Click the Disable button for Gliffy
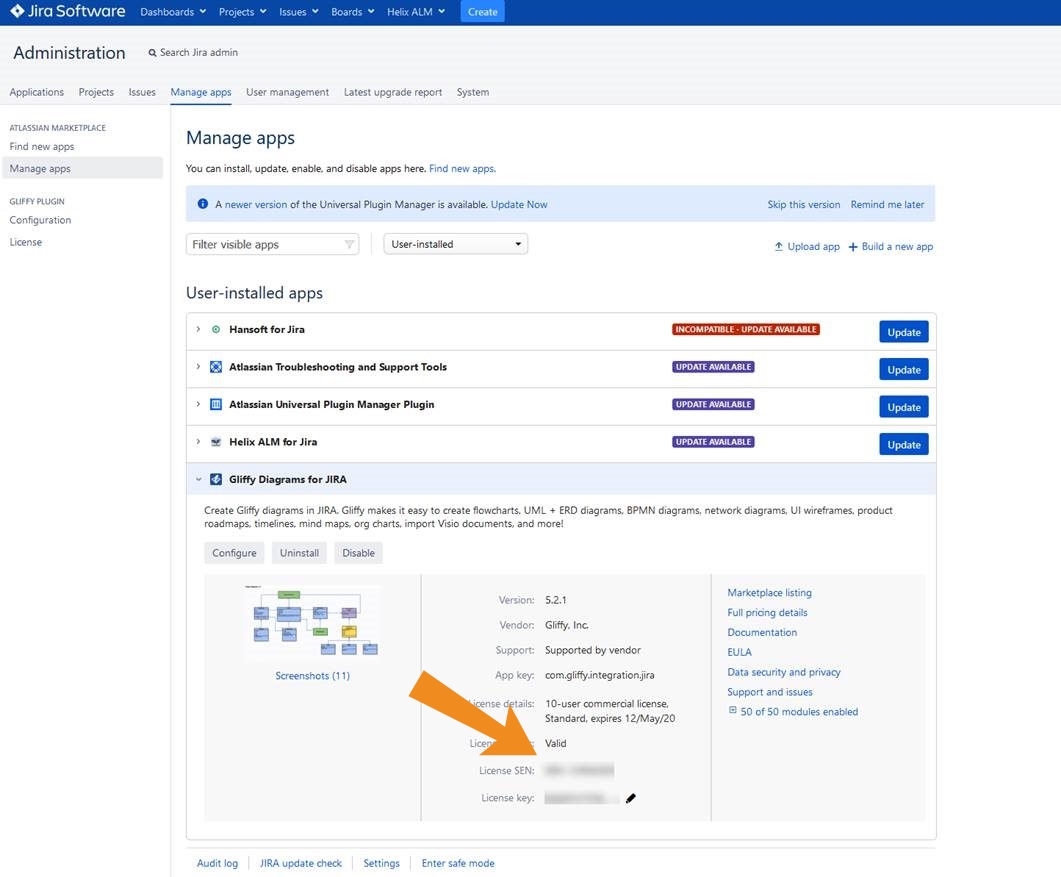 coord(358,553)
